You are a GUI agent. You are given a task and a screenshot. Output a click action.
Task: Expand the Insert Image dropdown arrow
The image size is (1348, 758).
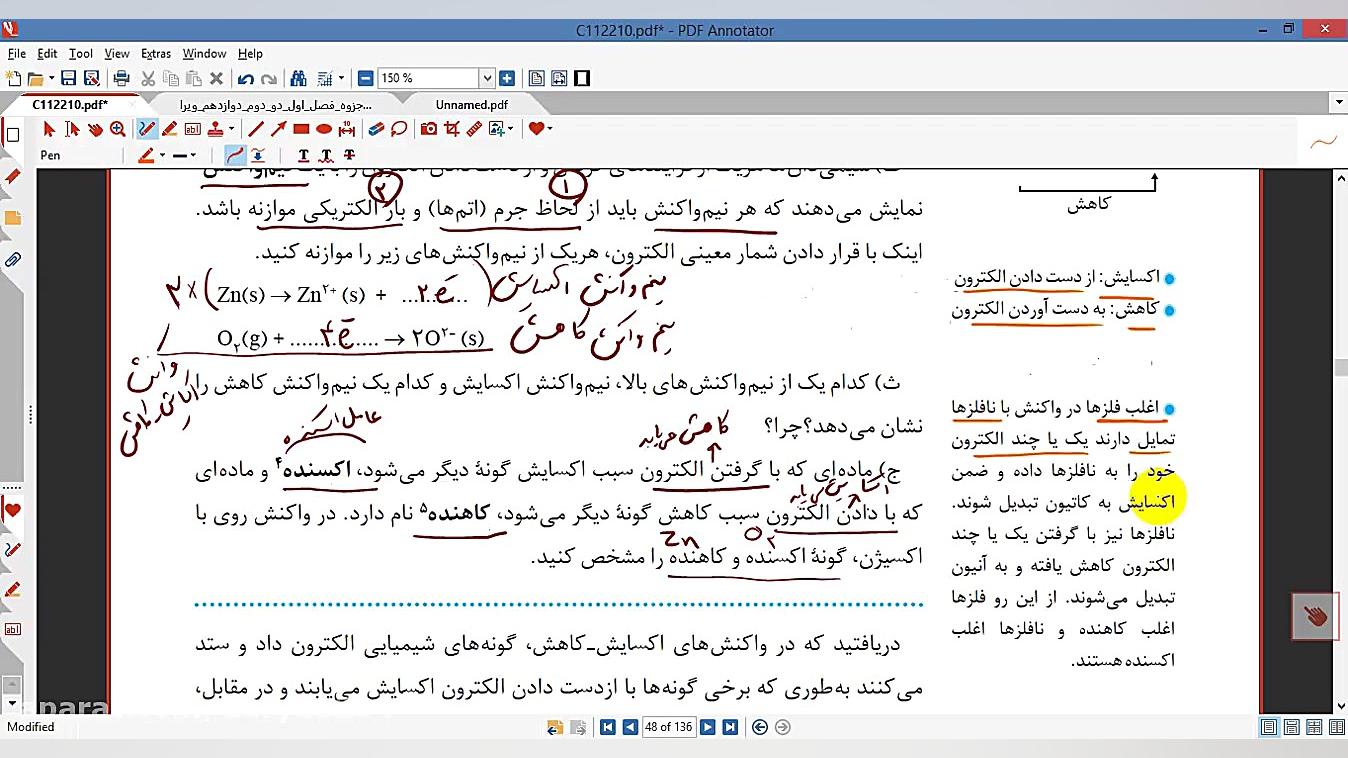[x=511, y=129]
